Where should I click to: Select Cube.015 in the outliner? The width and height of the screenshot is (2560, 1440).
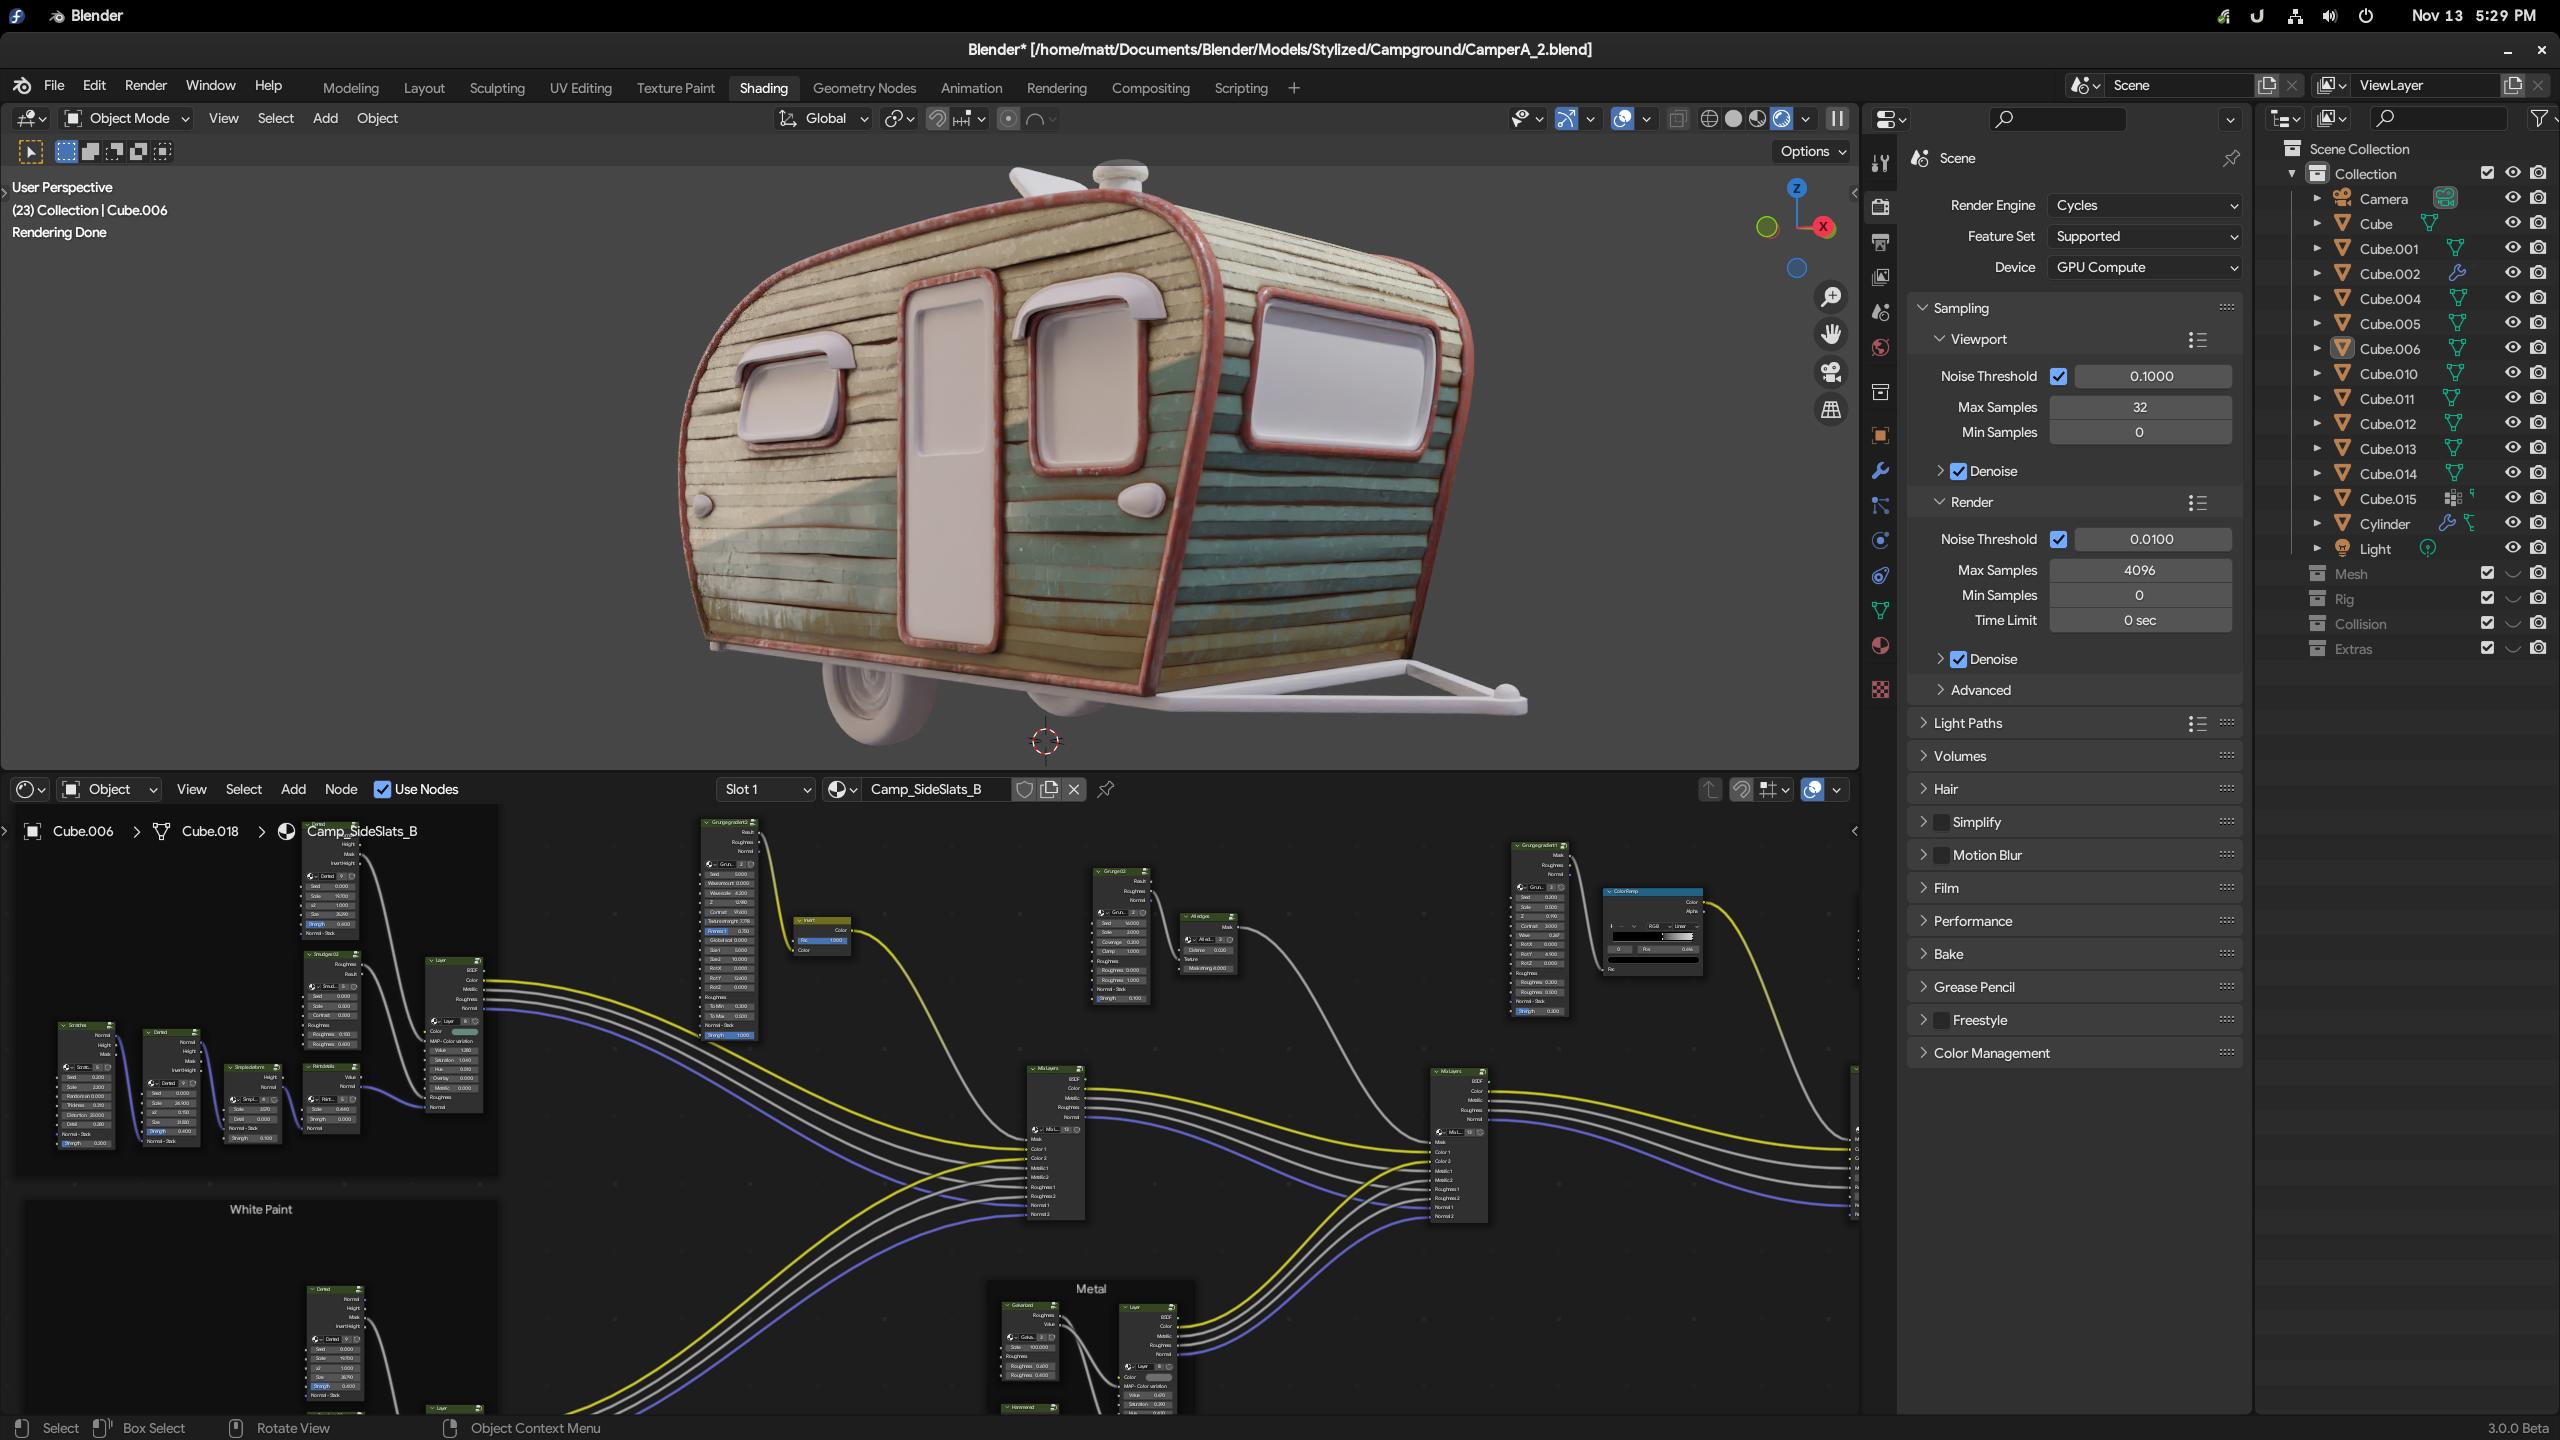tap(2387, 499)
